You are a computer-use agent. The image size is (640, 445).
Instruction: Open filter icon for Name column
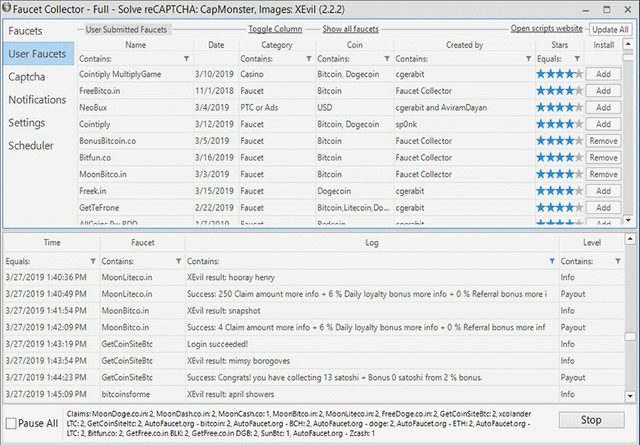click(x=187, y=59)
